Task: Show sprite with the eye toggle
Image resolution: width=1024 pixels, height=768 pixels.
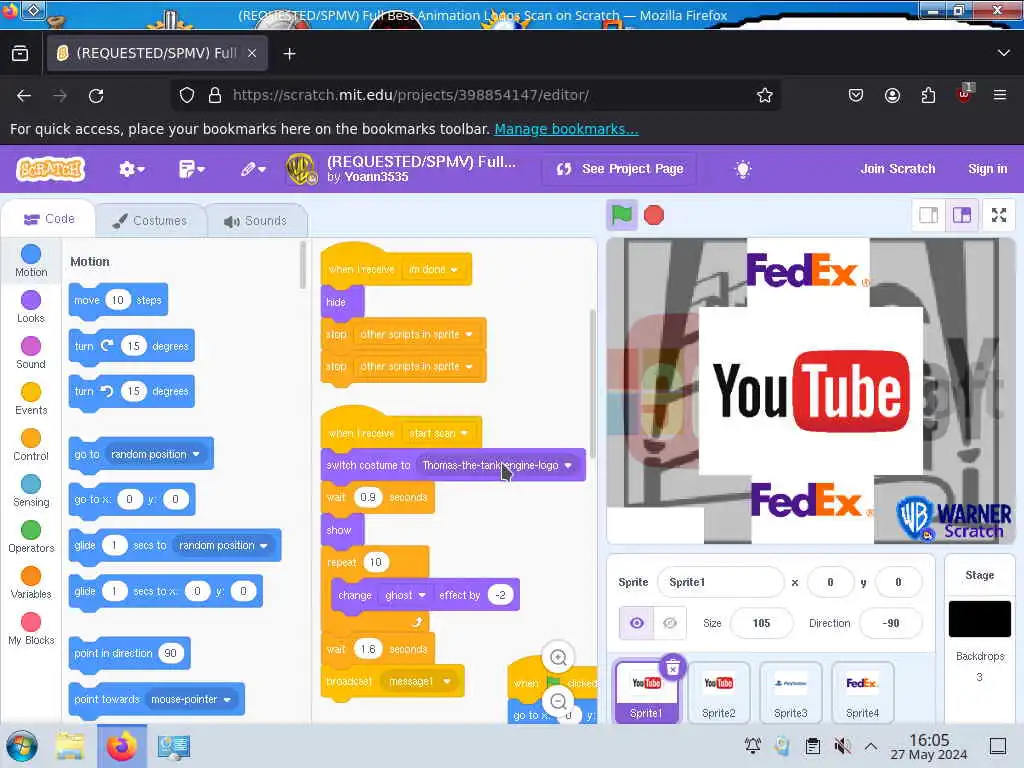Action: point(637,623)
